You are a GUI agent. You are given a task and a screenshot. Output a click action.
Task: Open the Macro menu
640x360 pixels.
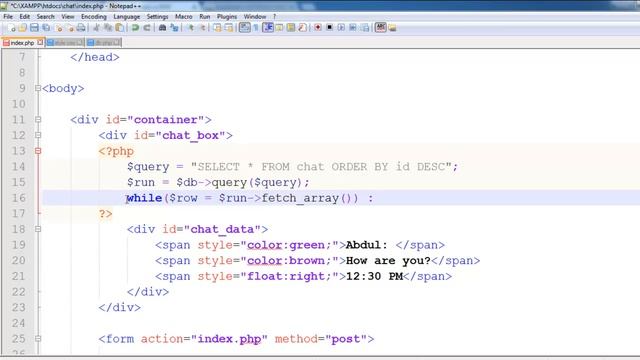[x=183, y=16]
